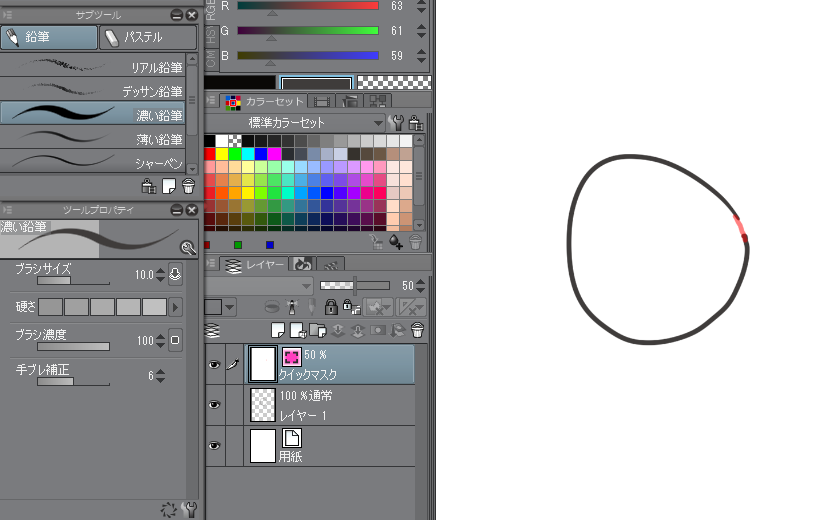Change 手ブレ補正 value with stepper
Image resolution: width=817 pixels, height=520 pixels.
tap(160, 376)
